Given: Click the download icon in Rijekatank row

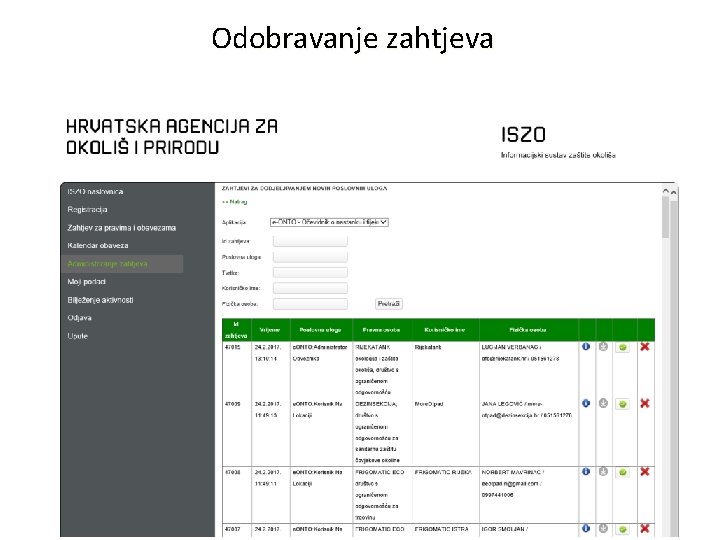Looking at the screenshot, I should pyautogui.click(x=603, y=347).
